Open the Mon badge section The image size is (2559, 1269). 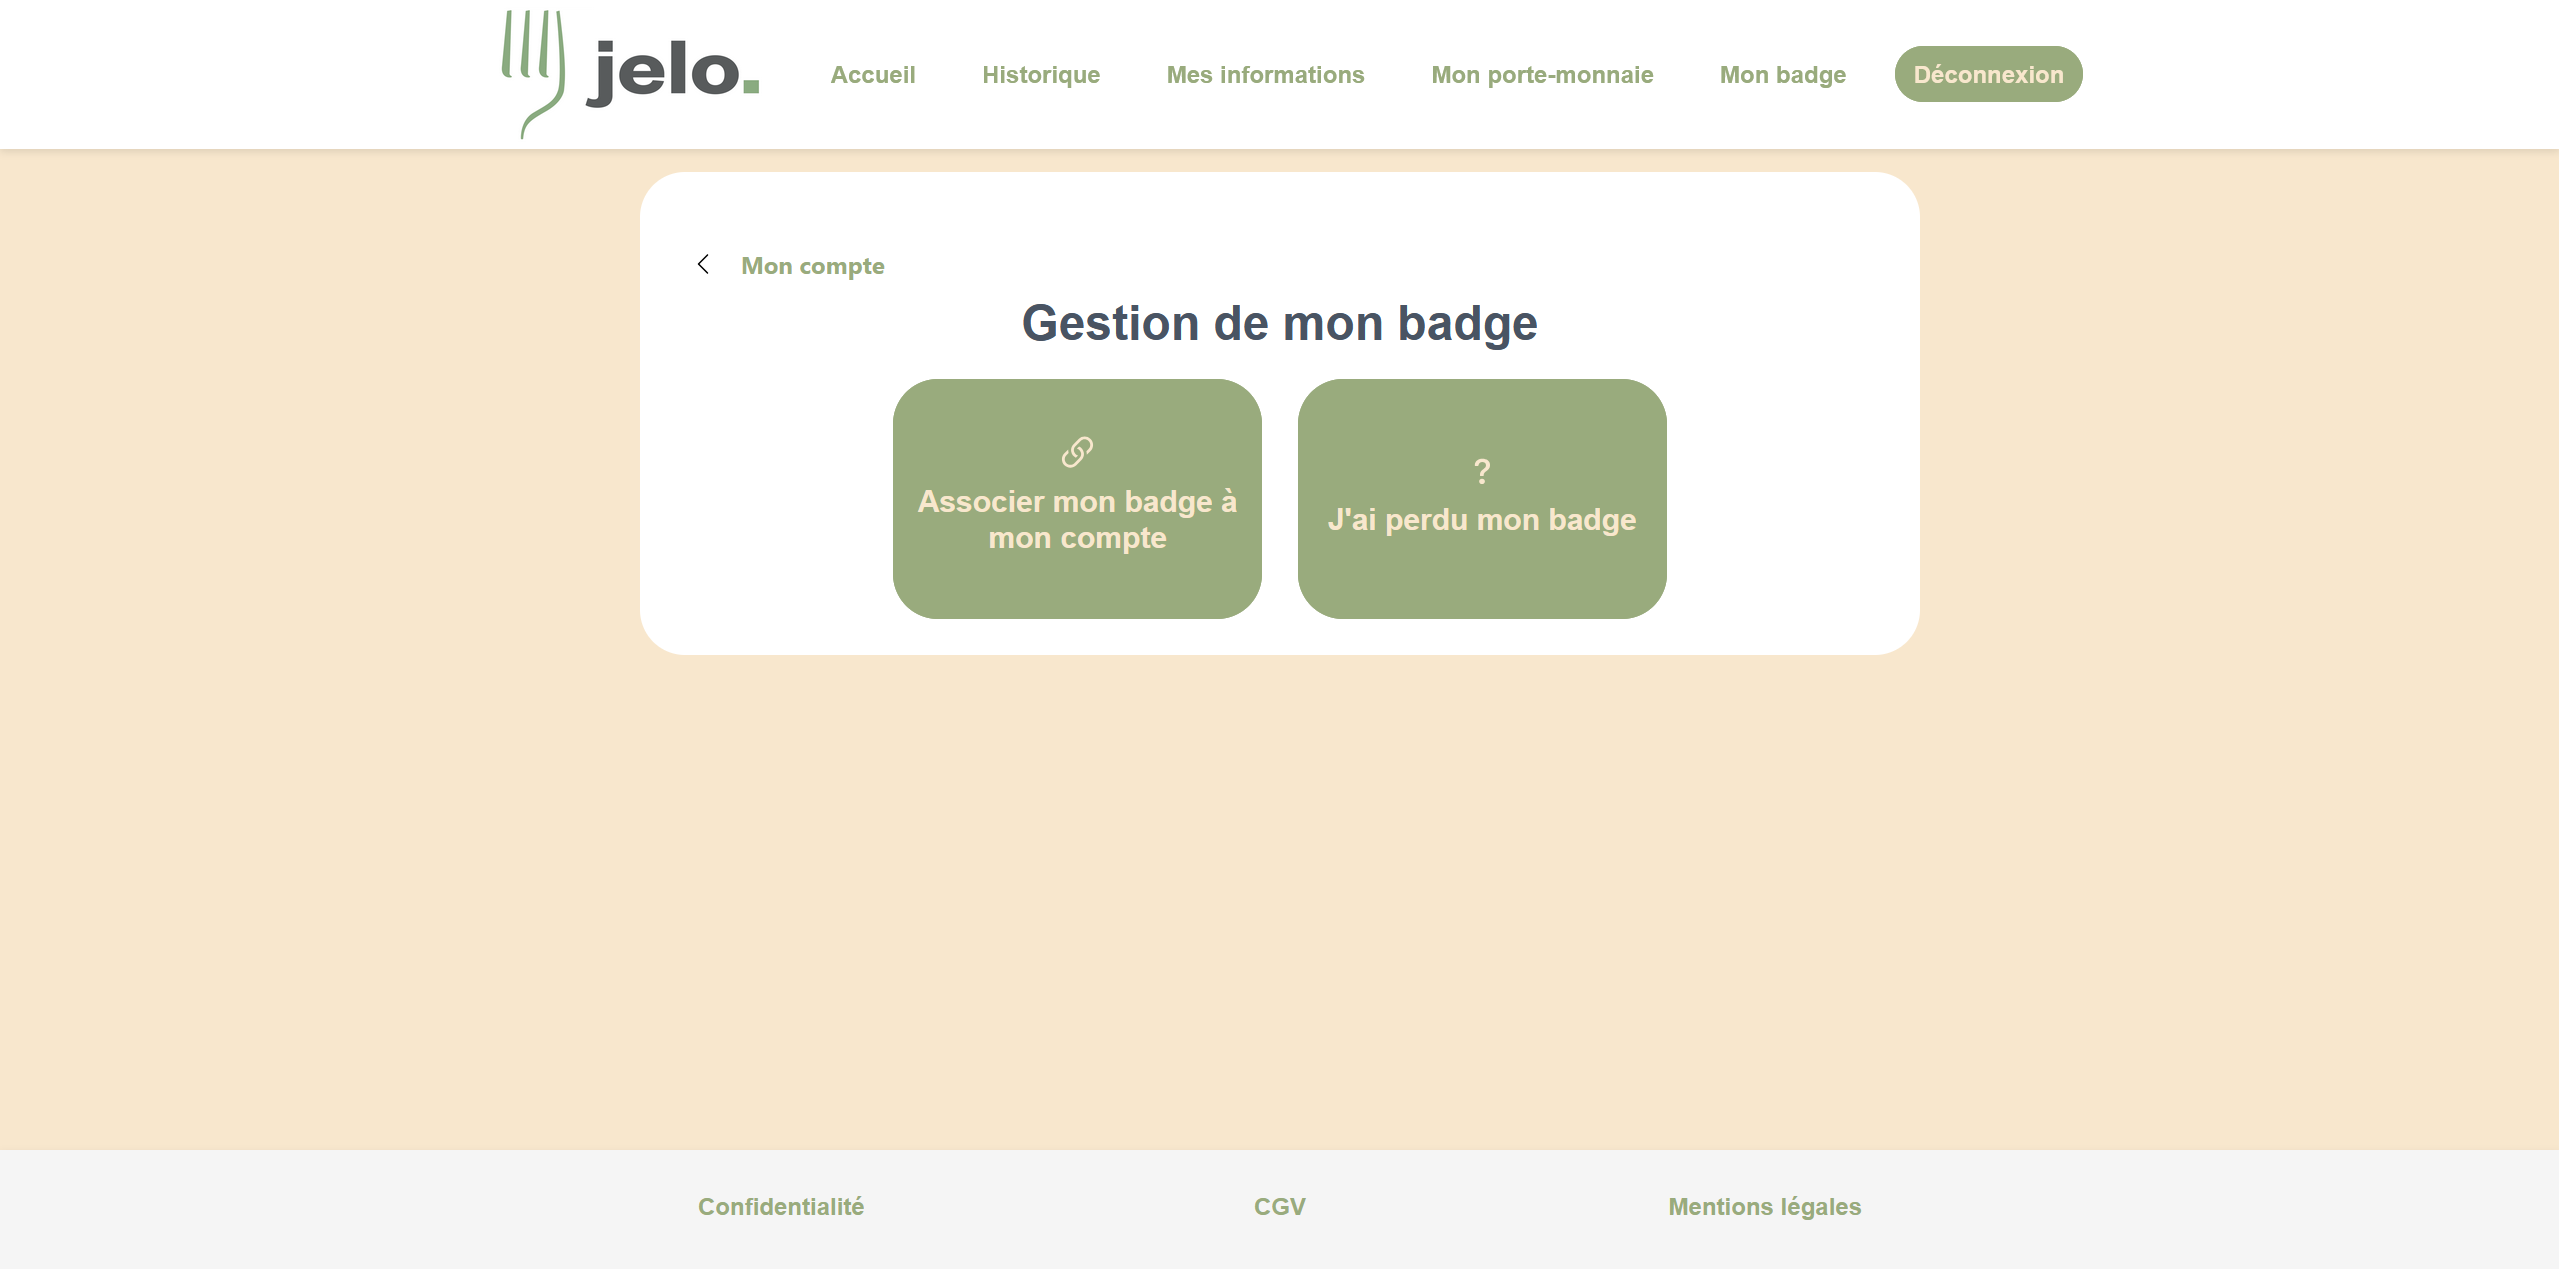(1782, 74)
